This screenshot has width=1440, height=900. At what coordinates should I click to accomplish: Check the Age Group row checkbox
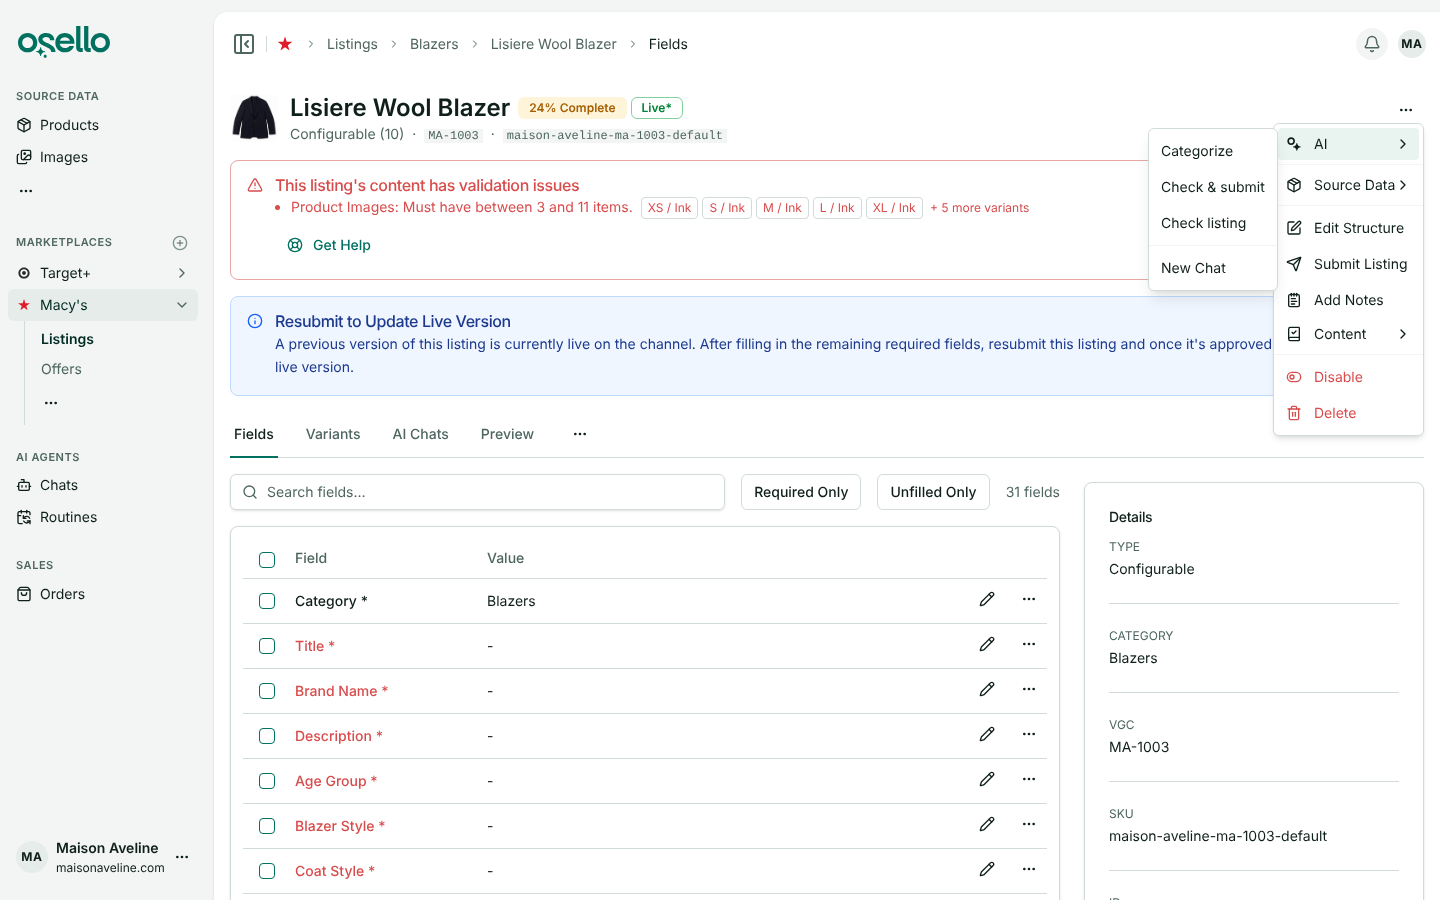coord(267,781)
